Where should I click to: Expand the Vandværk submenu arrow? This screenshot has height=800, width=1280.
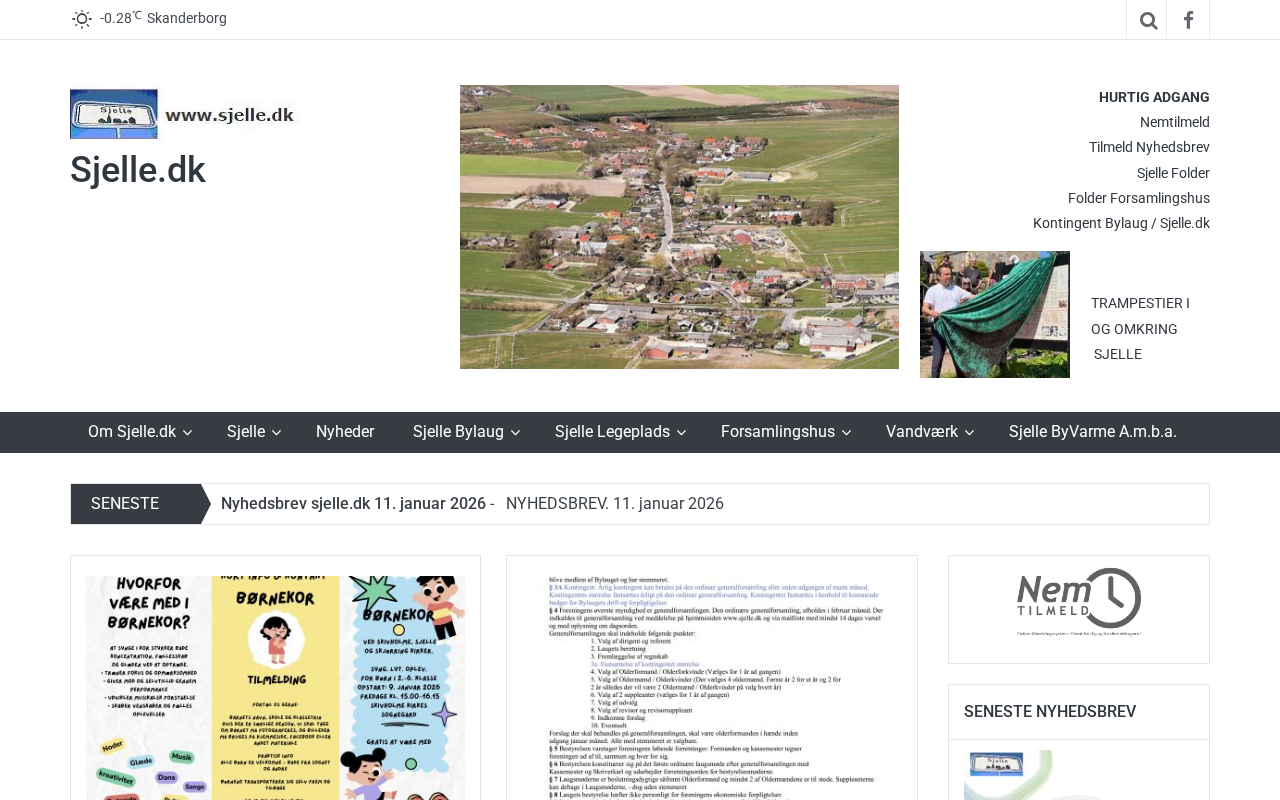[969, 433]
